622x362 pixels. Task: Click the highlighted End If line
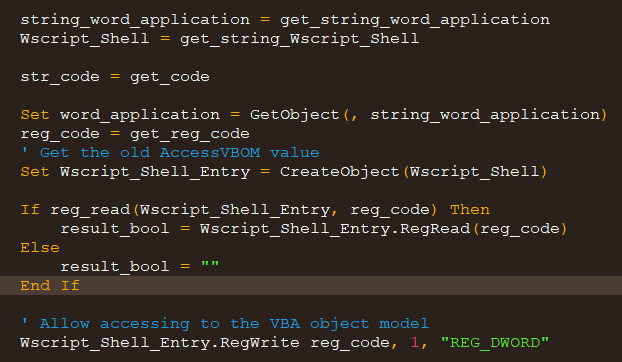click(311, 285)
